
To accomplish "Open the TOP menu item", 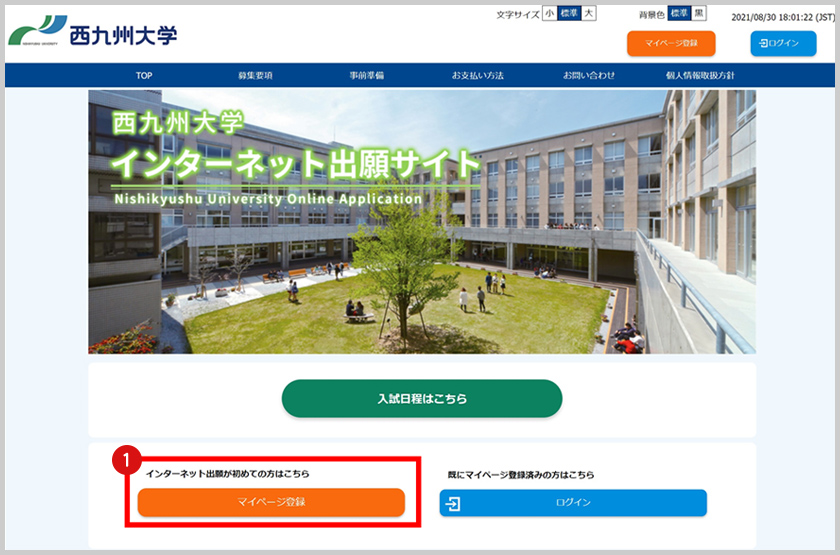I will 144,76.
